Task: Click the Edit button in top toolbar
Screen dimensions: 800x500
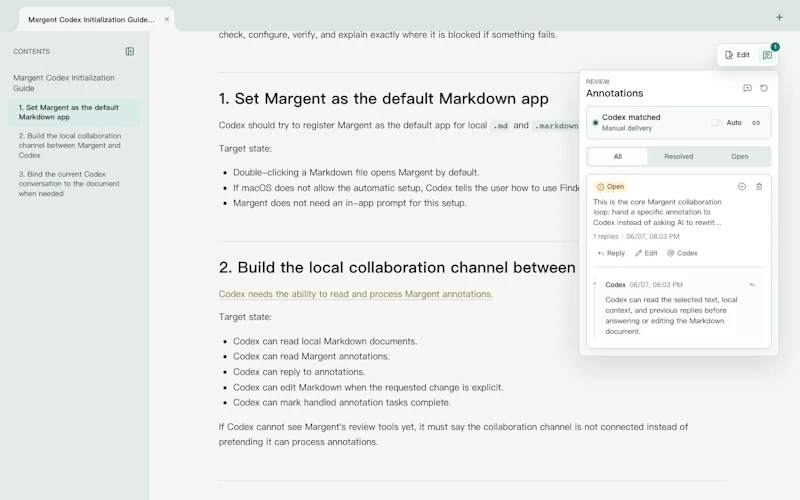Action: (737, 55)
